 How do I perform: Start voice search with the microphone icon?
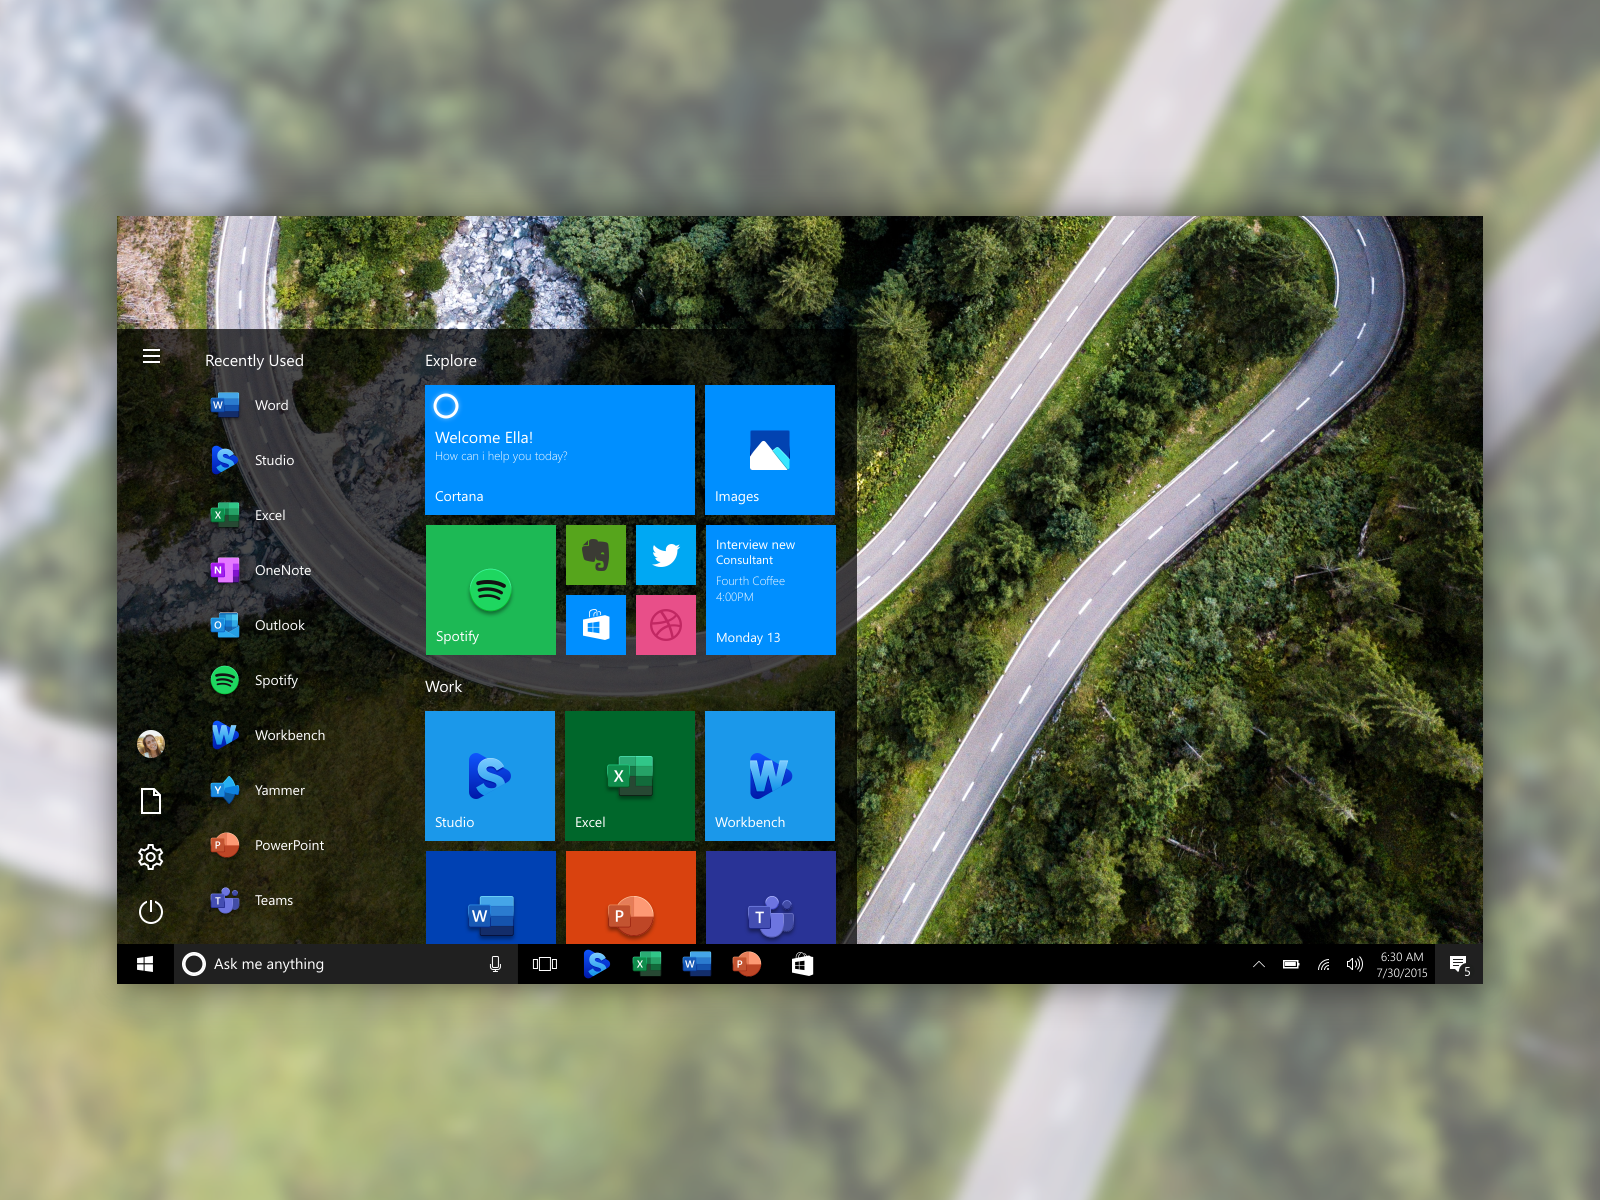click(496, 964)
